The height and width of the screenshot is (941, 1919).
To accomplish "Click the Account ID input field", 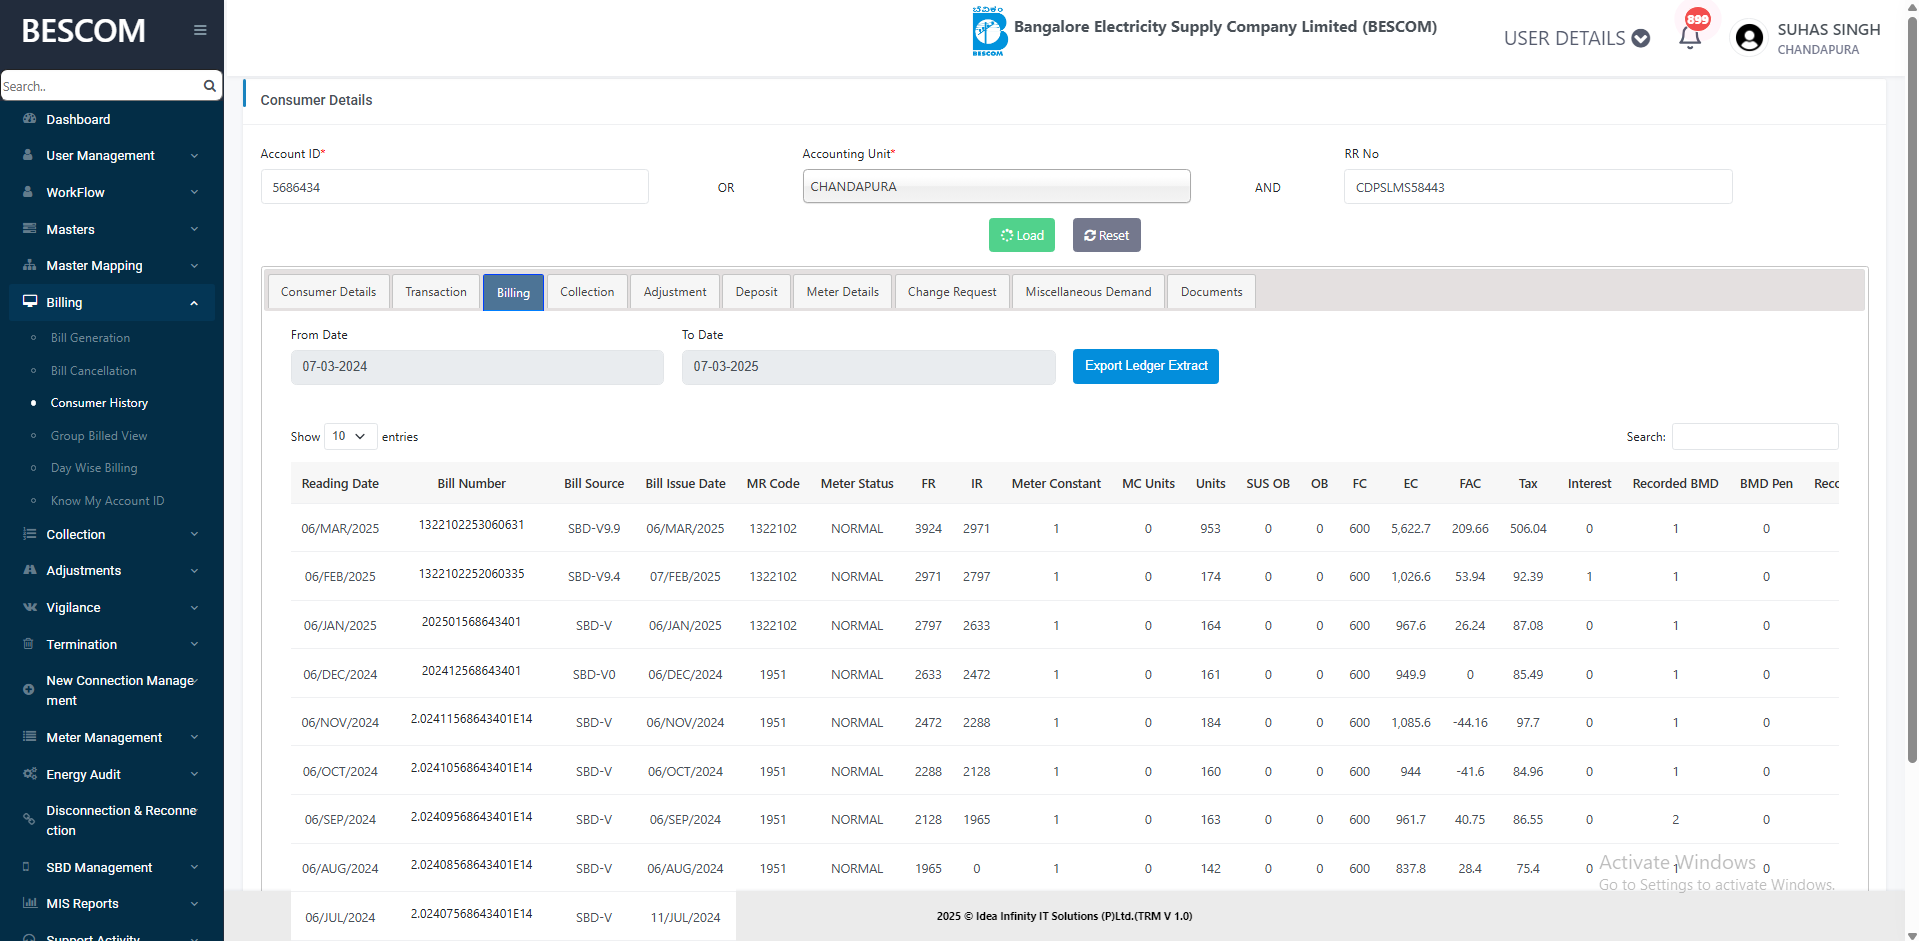I will [455, 187].
